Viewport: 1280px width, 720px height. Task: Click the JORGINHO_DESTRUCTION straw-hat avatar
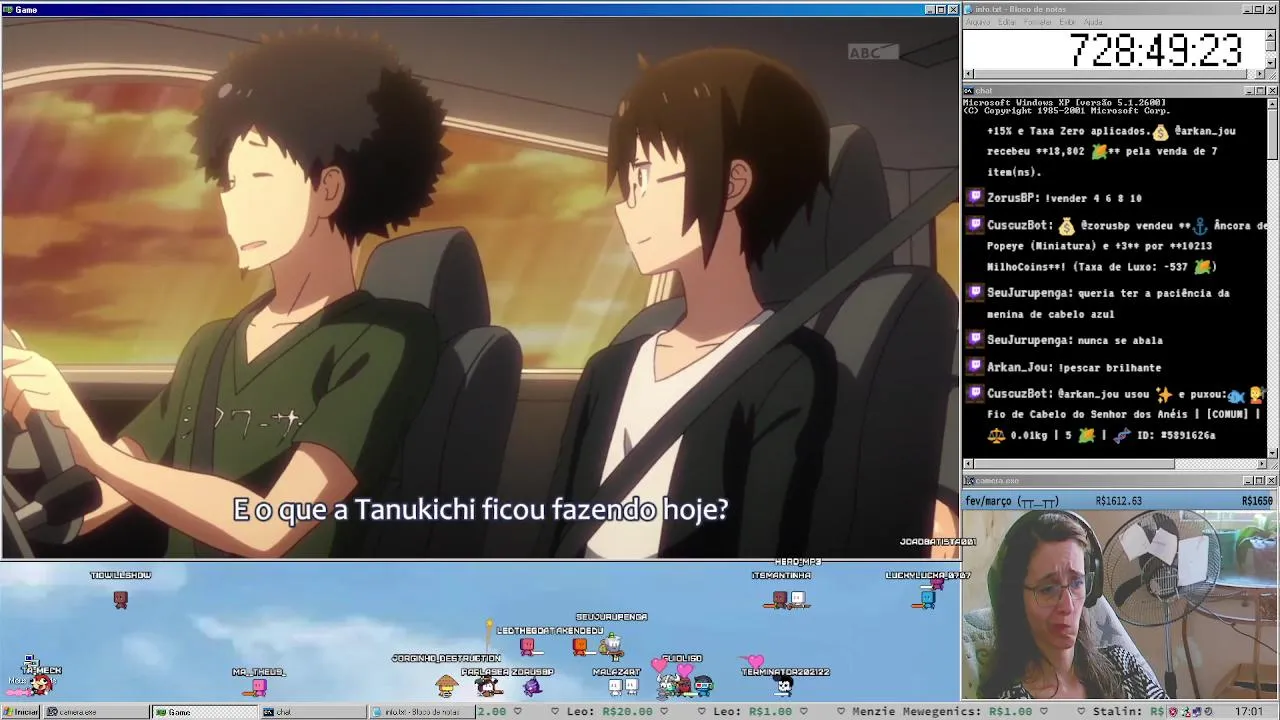click(x=447, y=684)
